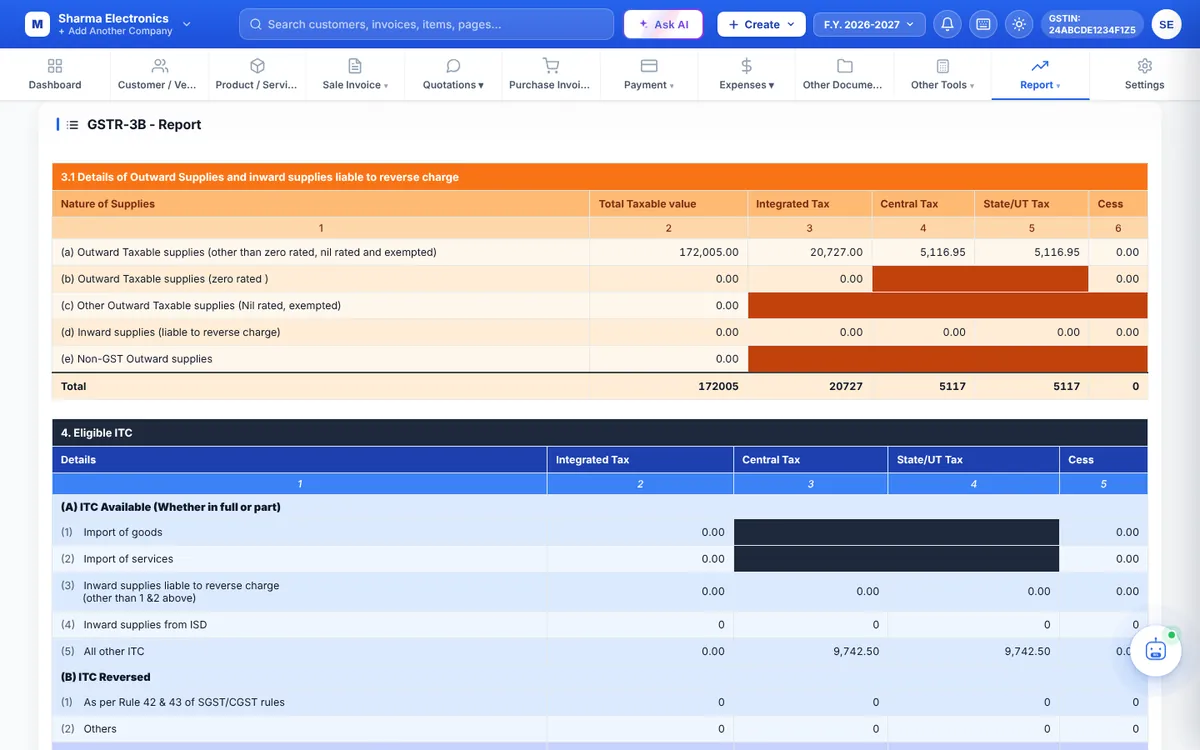Screen dimensions: 1200x750
Task: Click the All other ITC row label
Action: [114, 651]
